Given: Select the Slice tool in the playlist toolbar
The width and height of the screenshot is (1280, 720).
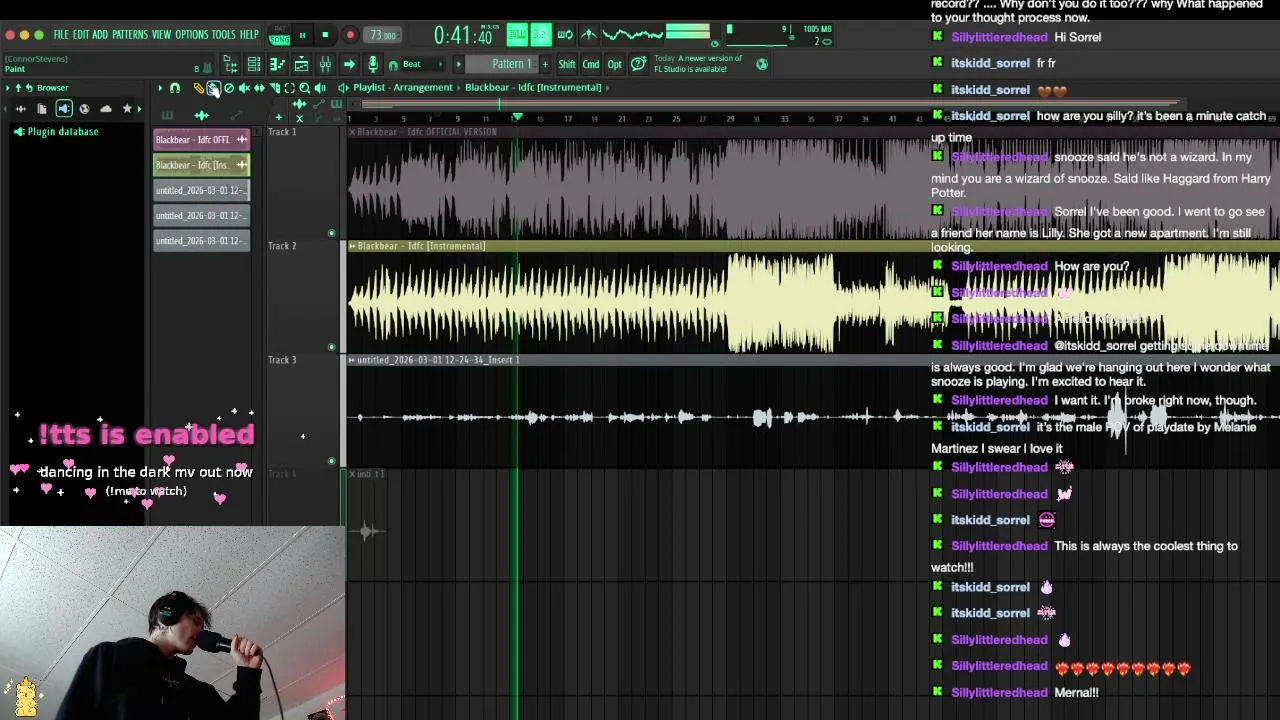Looking at the screenshot, I should (274, 88).
